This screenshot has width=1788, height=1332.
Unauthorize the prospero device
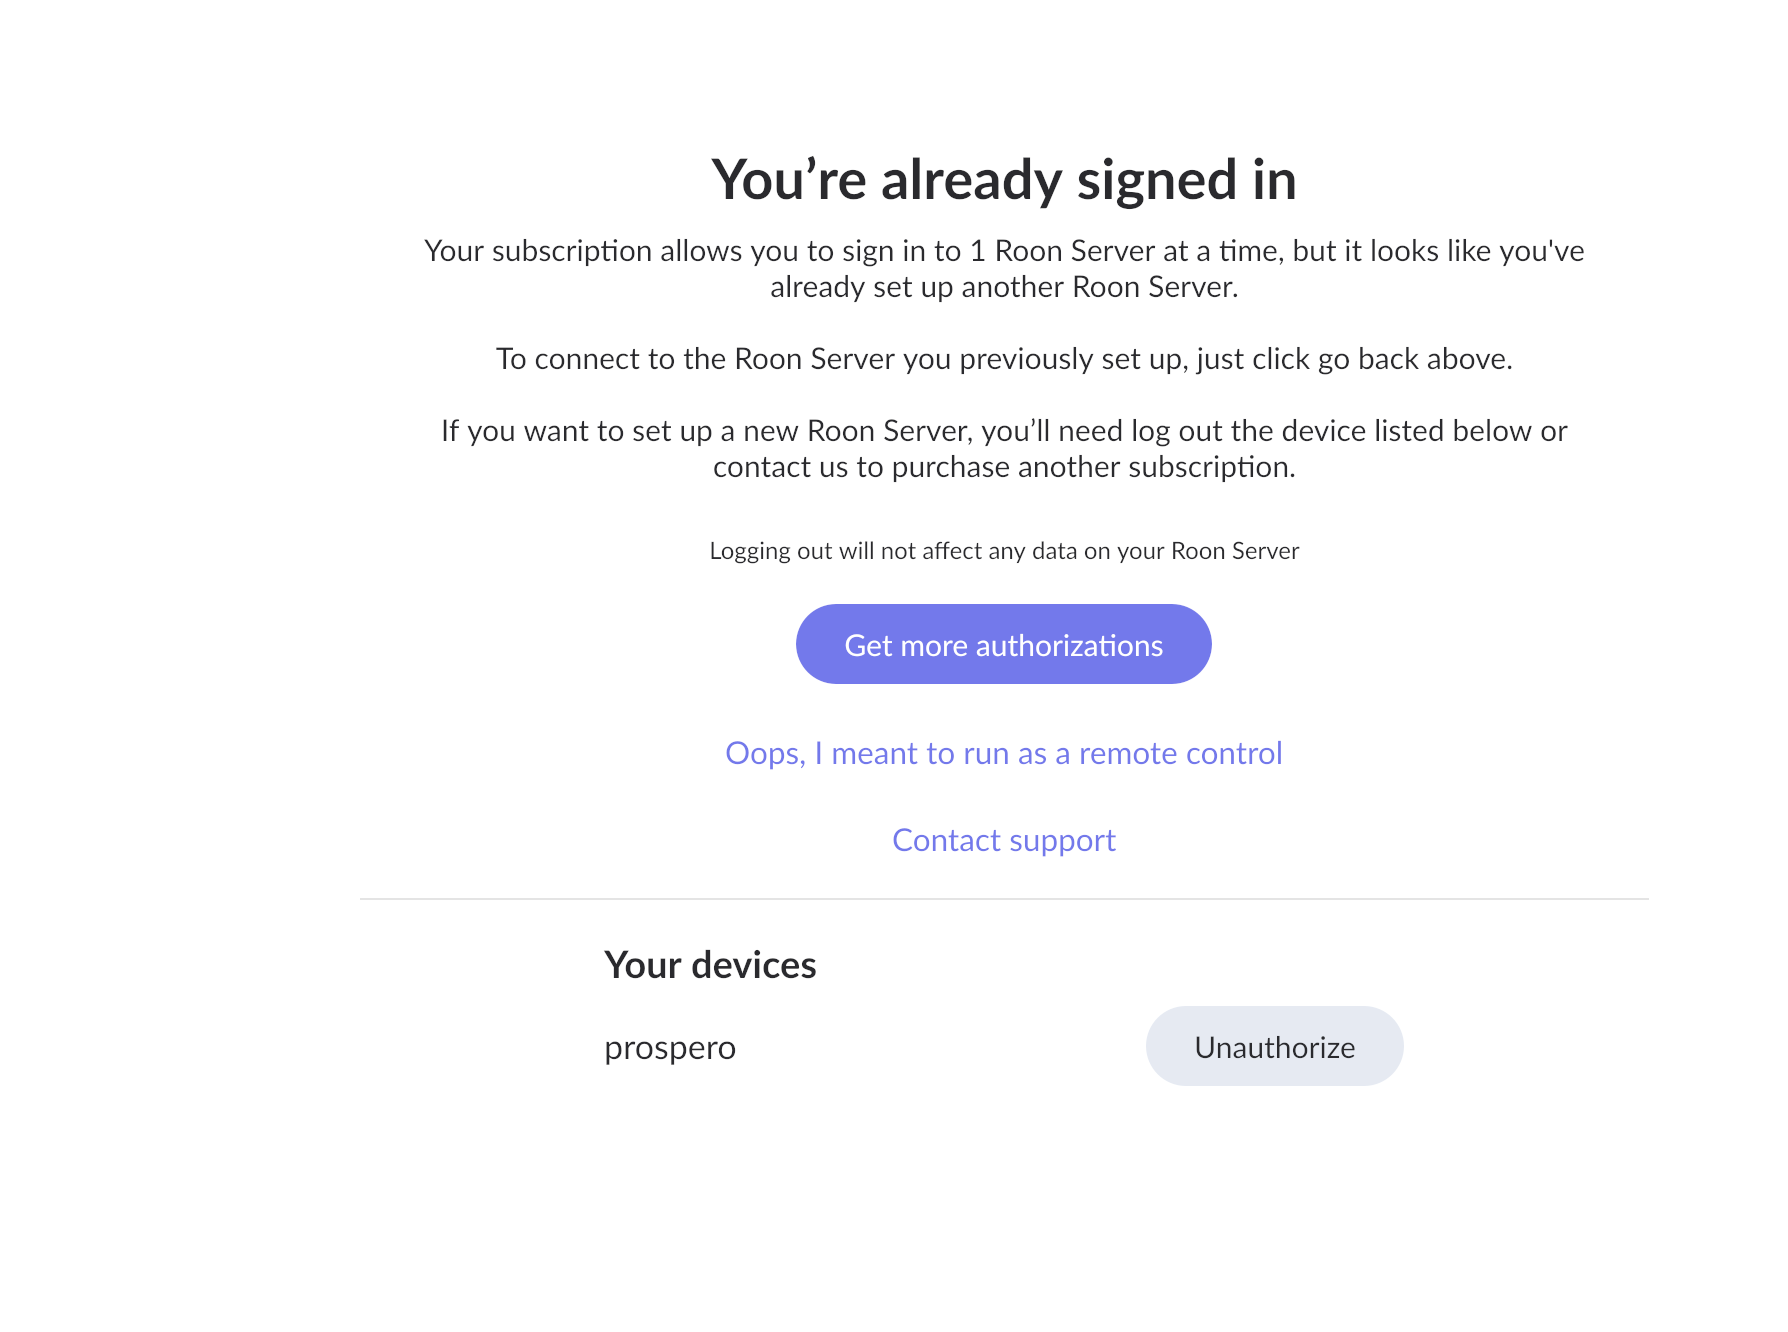click(1274, 1046)
